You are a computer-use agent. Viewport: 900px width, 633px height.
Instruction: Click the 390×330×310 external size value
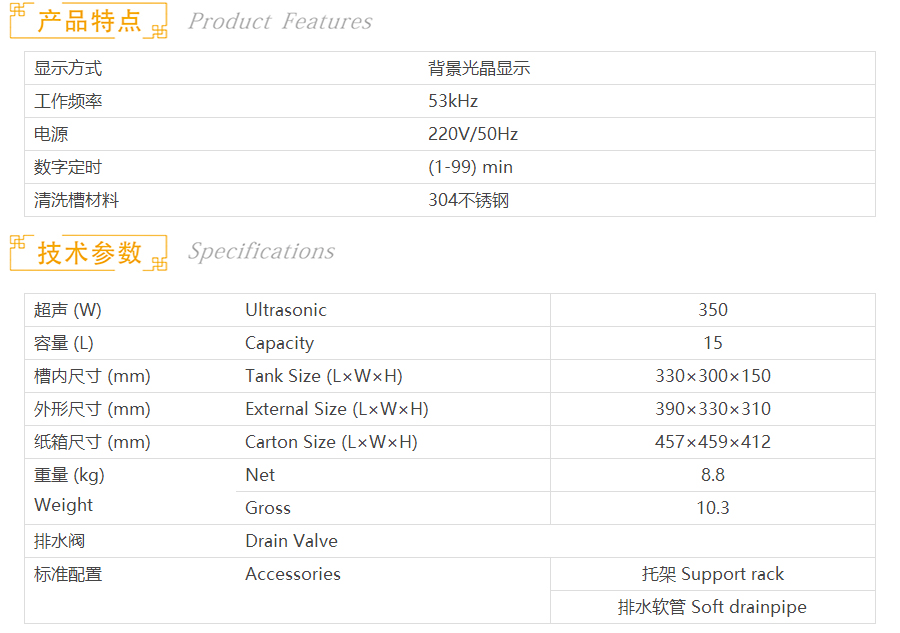712,409
